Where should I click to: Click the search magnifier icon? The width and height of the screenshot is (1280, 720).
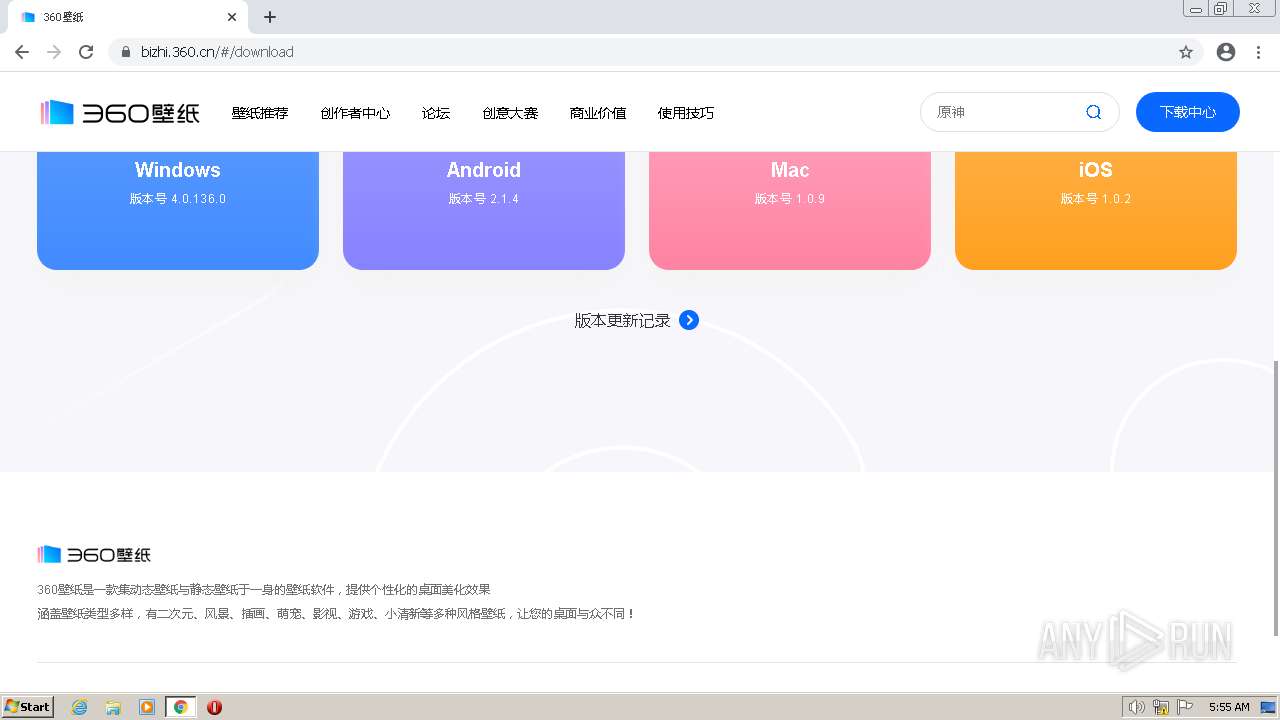[x=1094, y=112]
